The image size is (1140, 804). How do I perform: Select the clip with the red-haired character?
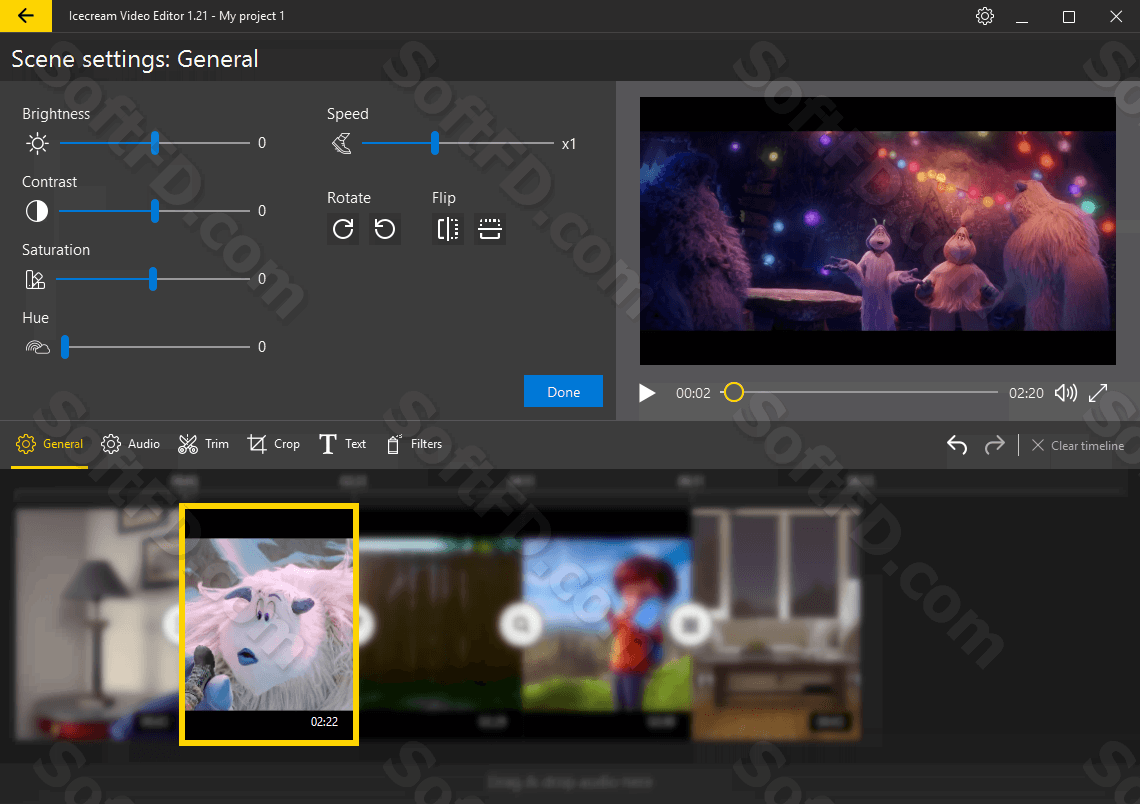[x=607, y=624]
